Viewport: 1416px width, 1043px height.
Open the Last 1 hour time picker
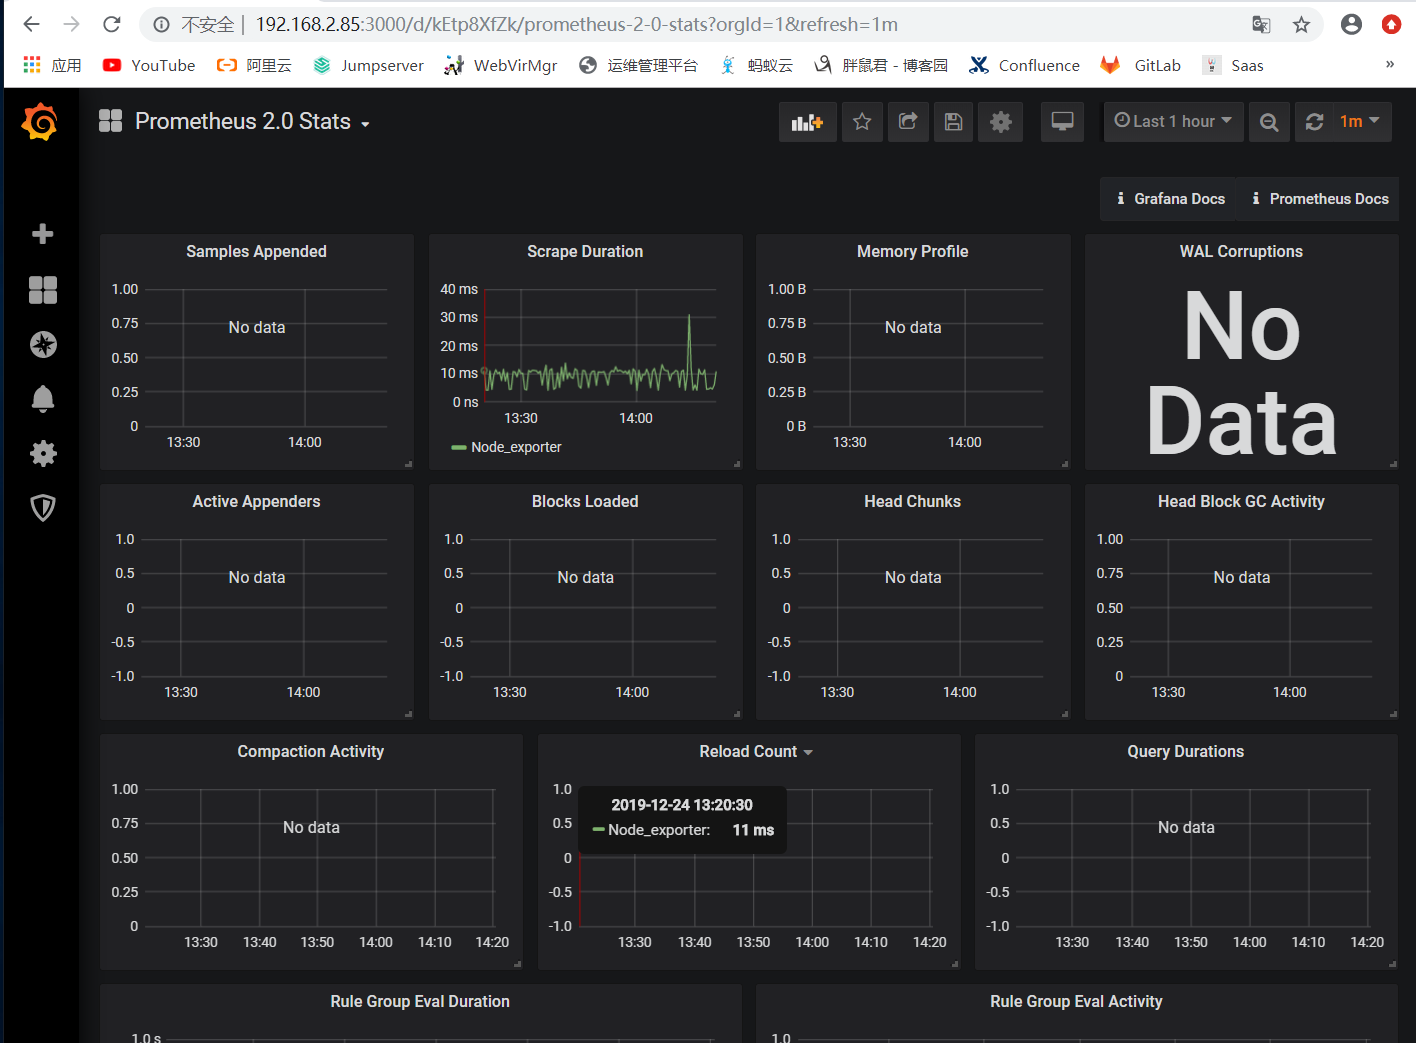tap(1173, 121)
